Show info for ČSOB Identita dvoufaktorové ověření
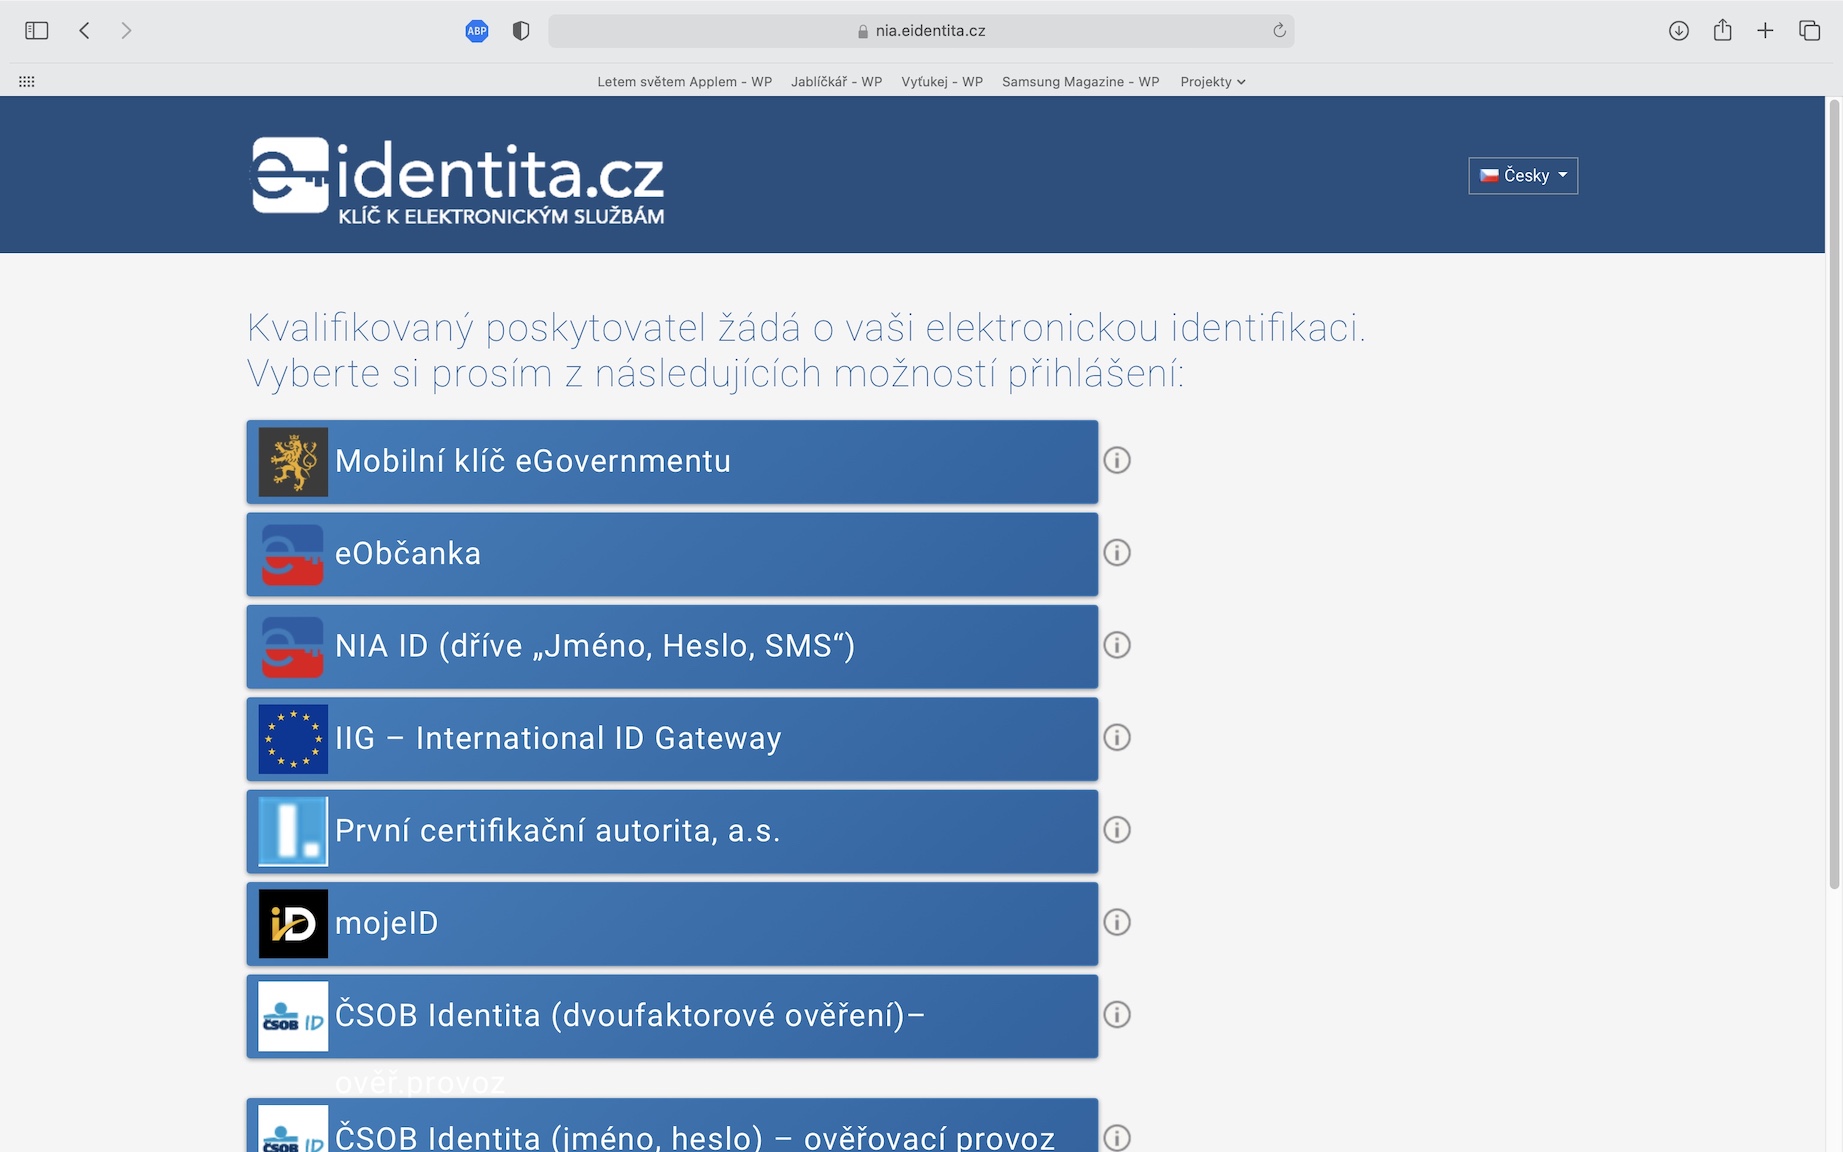 1117,1015
